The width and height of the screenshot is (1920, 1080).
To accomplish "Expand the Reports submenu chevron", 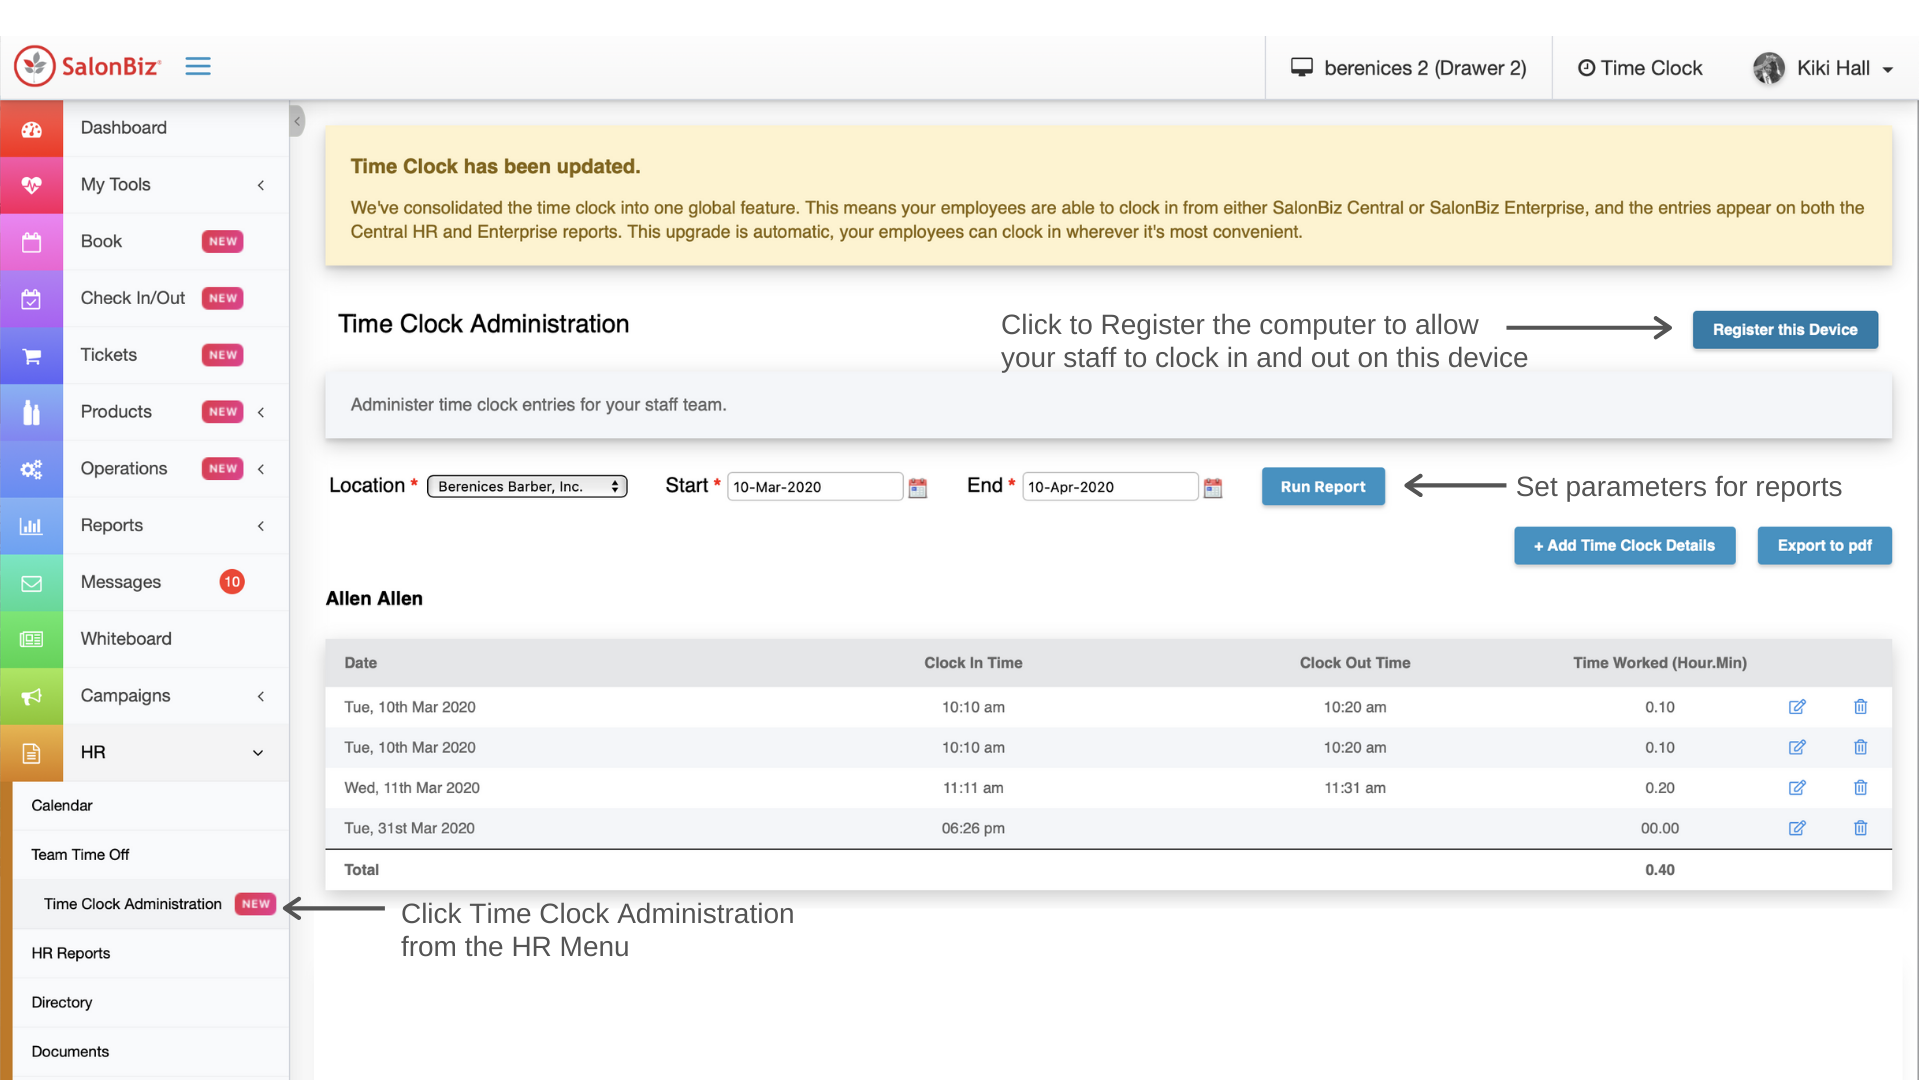I will [x=261, y=526].
